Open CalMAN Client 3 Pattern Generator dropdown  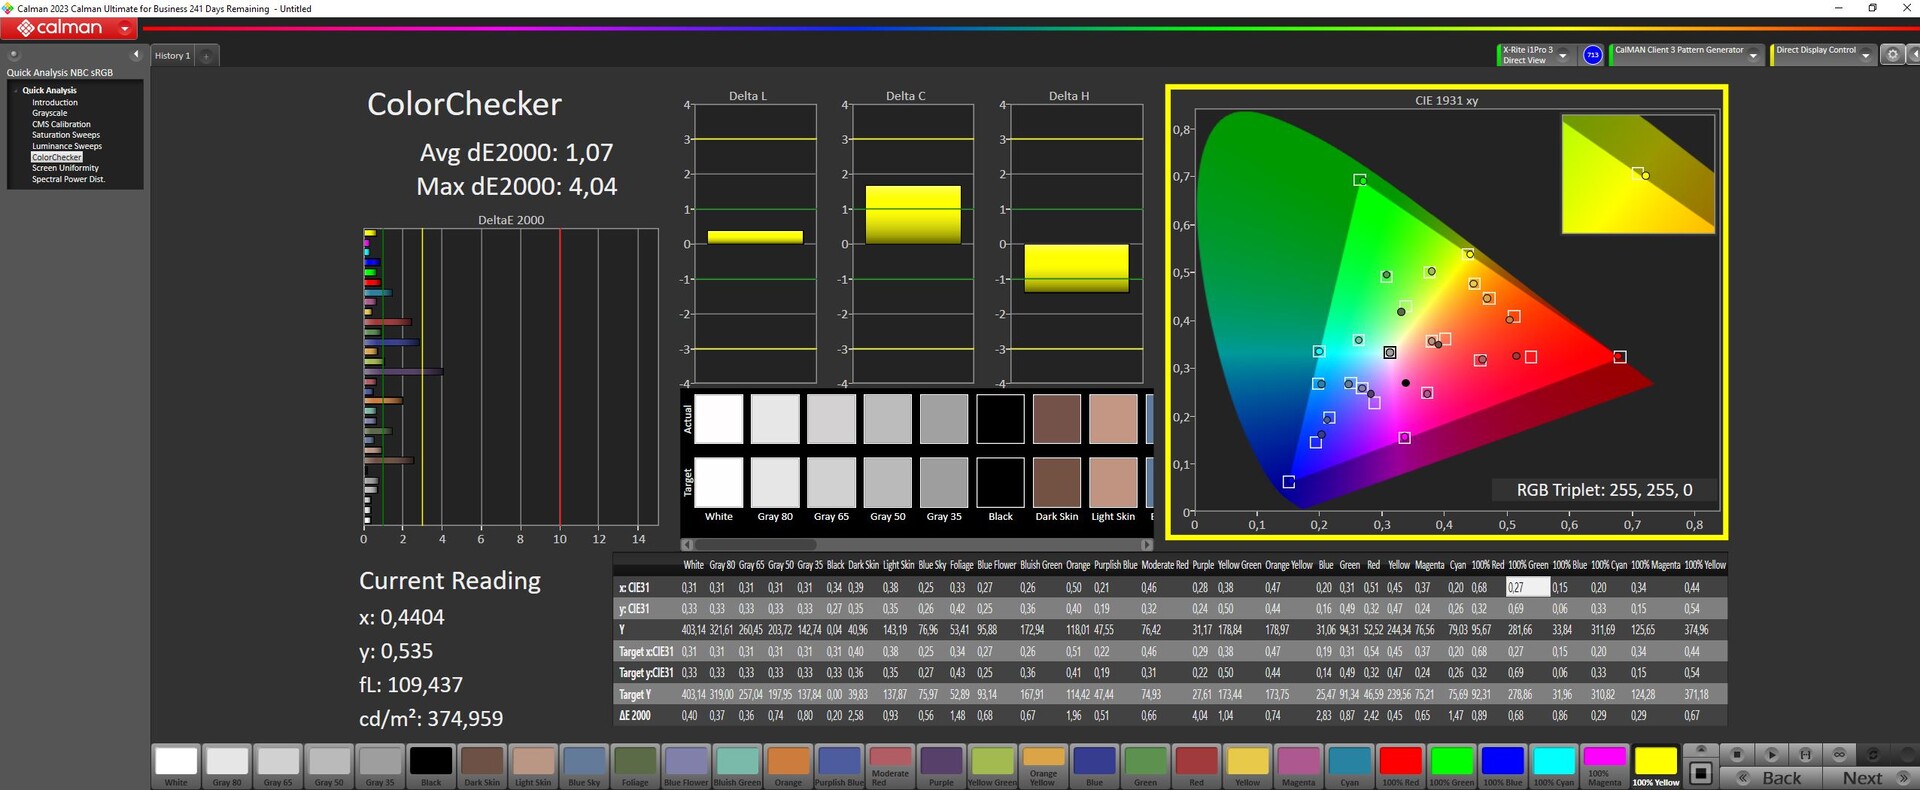point(1753,56)
